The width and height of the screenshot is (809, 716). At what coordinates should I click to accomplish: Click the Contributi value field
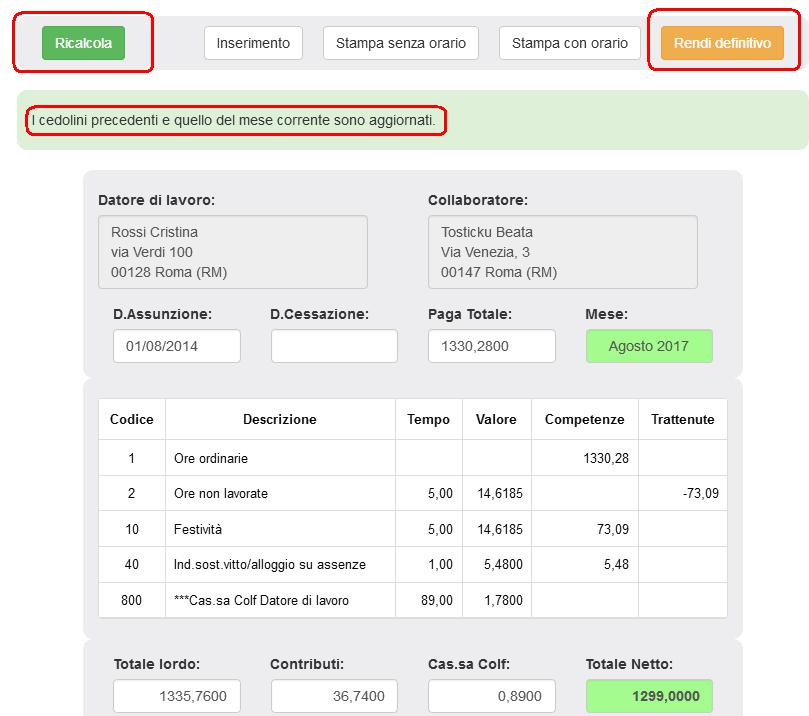334,697
